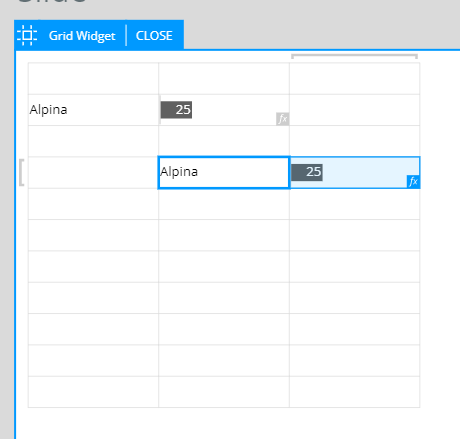Select the empty cell right of gray fx icon

(355, 110)
